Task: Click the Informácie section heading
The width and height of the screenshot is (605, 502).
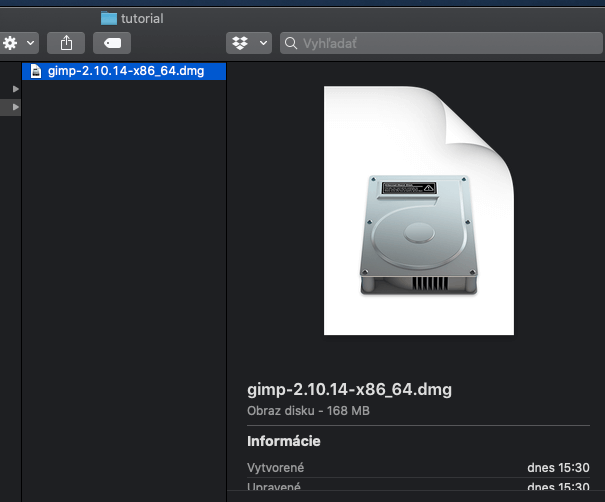Action: [x=284, y=441]
